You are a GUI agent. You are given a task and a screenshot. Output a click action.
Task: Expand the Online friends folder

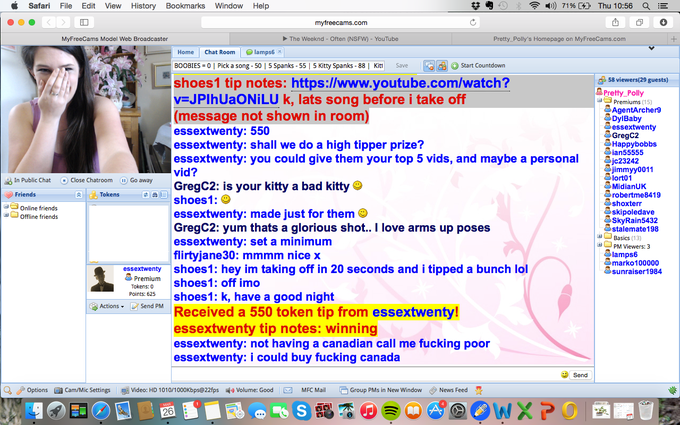coord(6,207)
